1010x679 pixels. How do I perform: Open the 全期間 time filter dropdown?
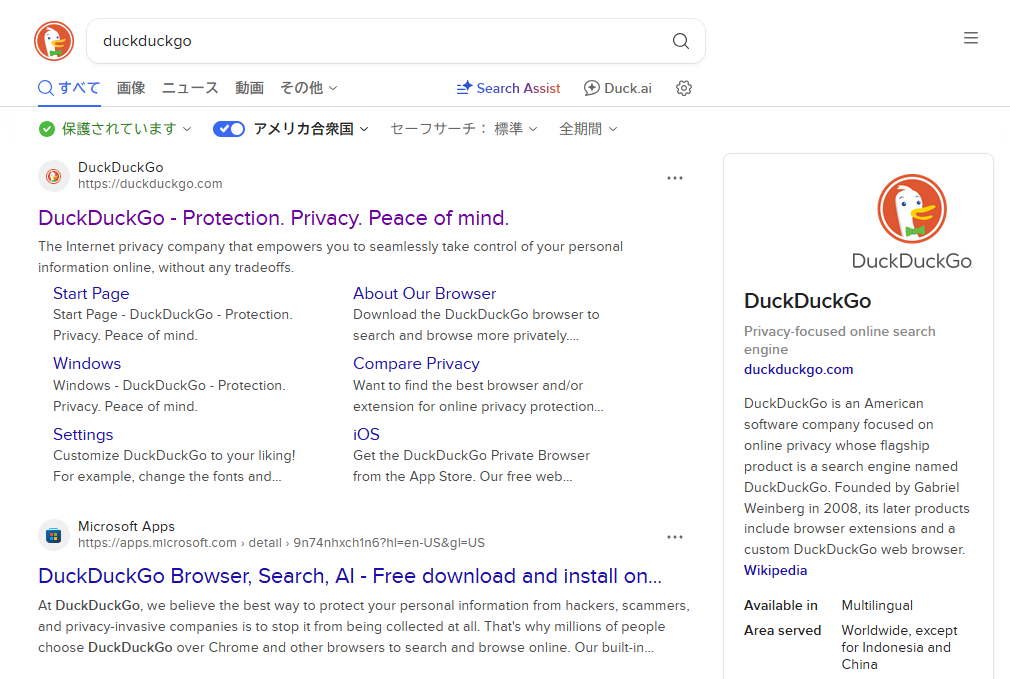588,129
